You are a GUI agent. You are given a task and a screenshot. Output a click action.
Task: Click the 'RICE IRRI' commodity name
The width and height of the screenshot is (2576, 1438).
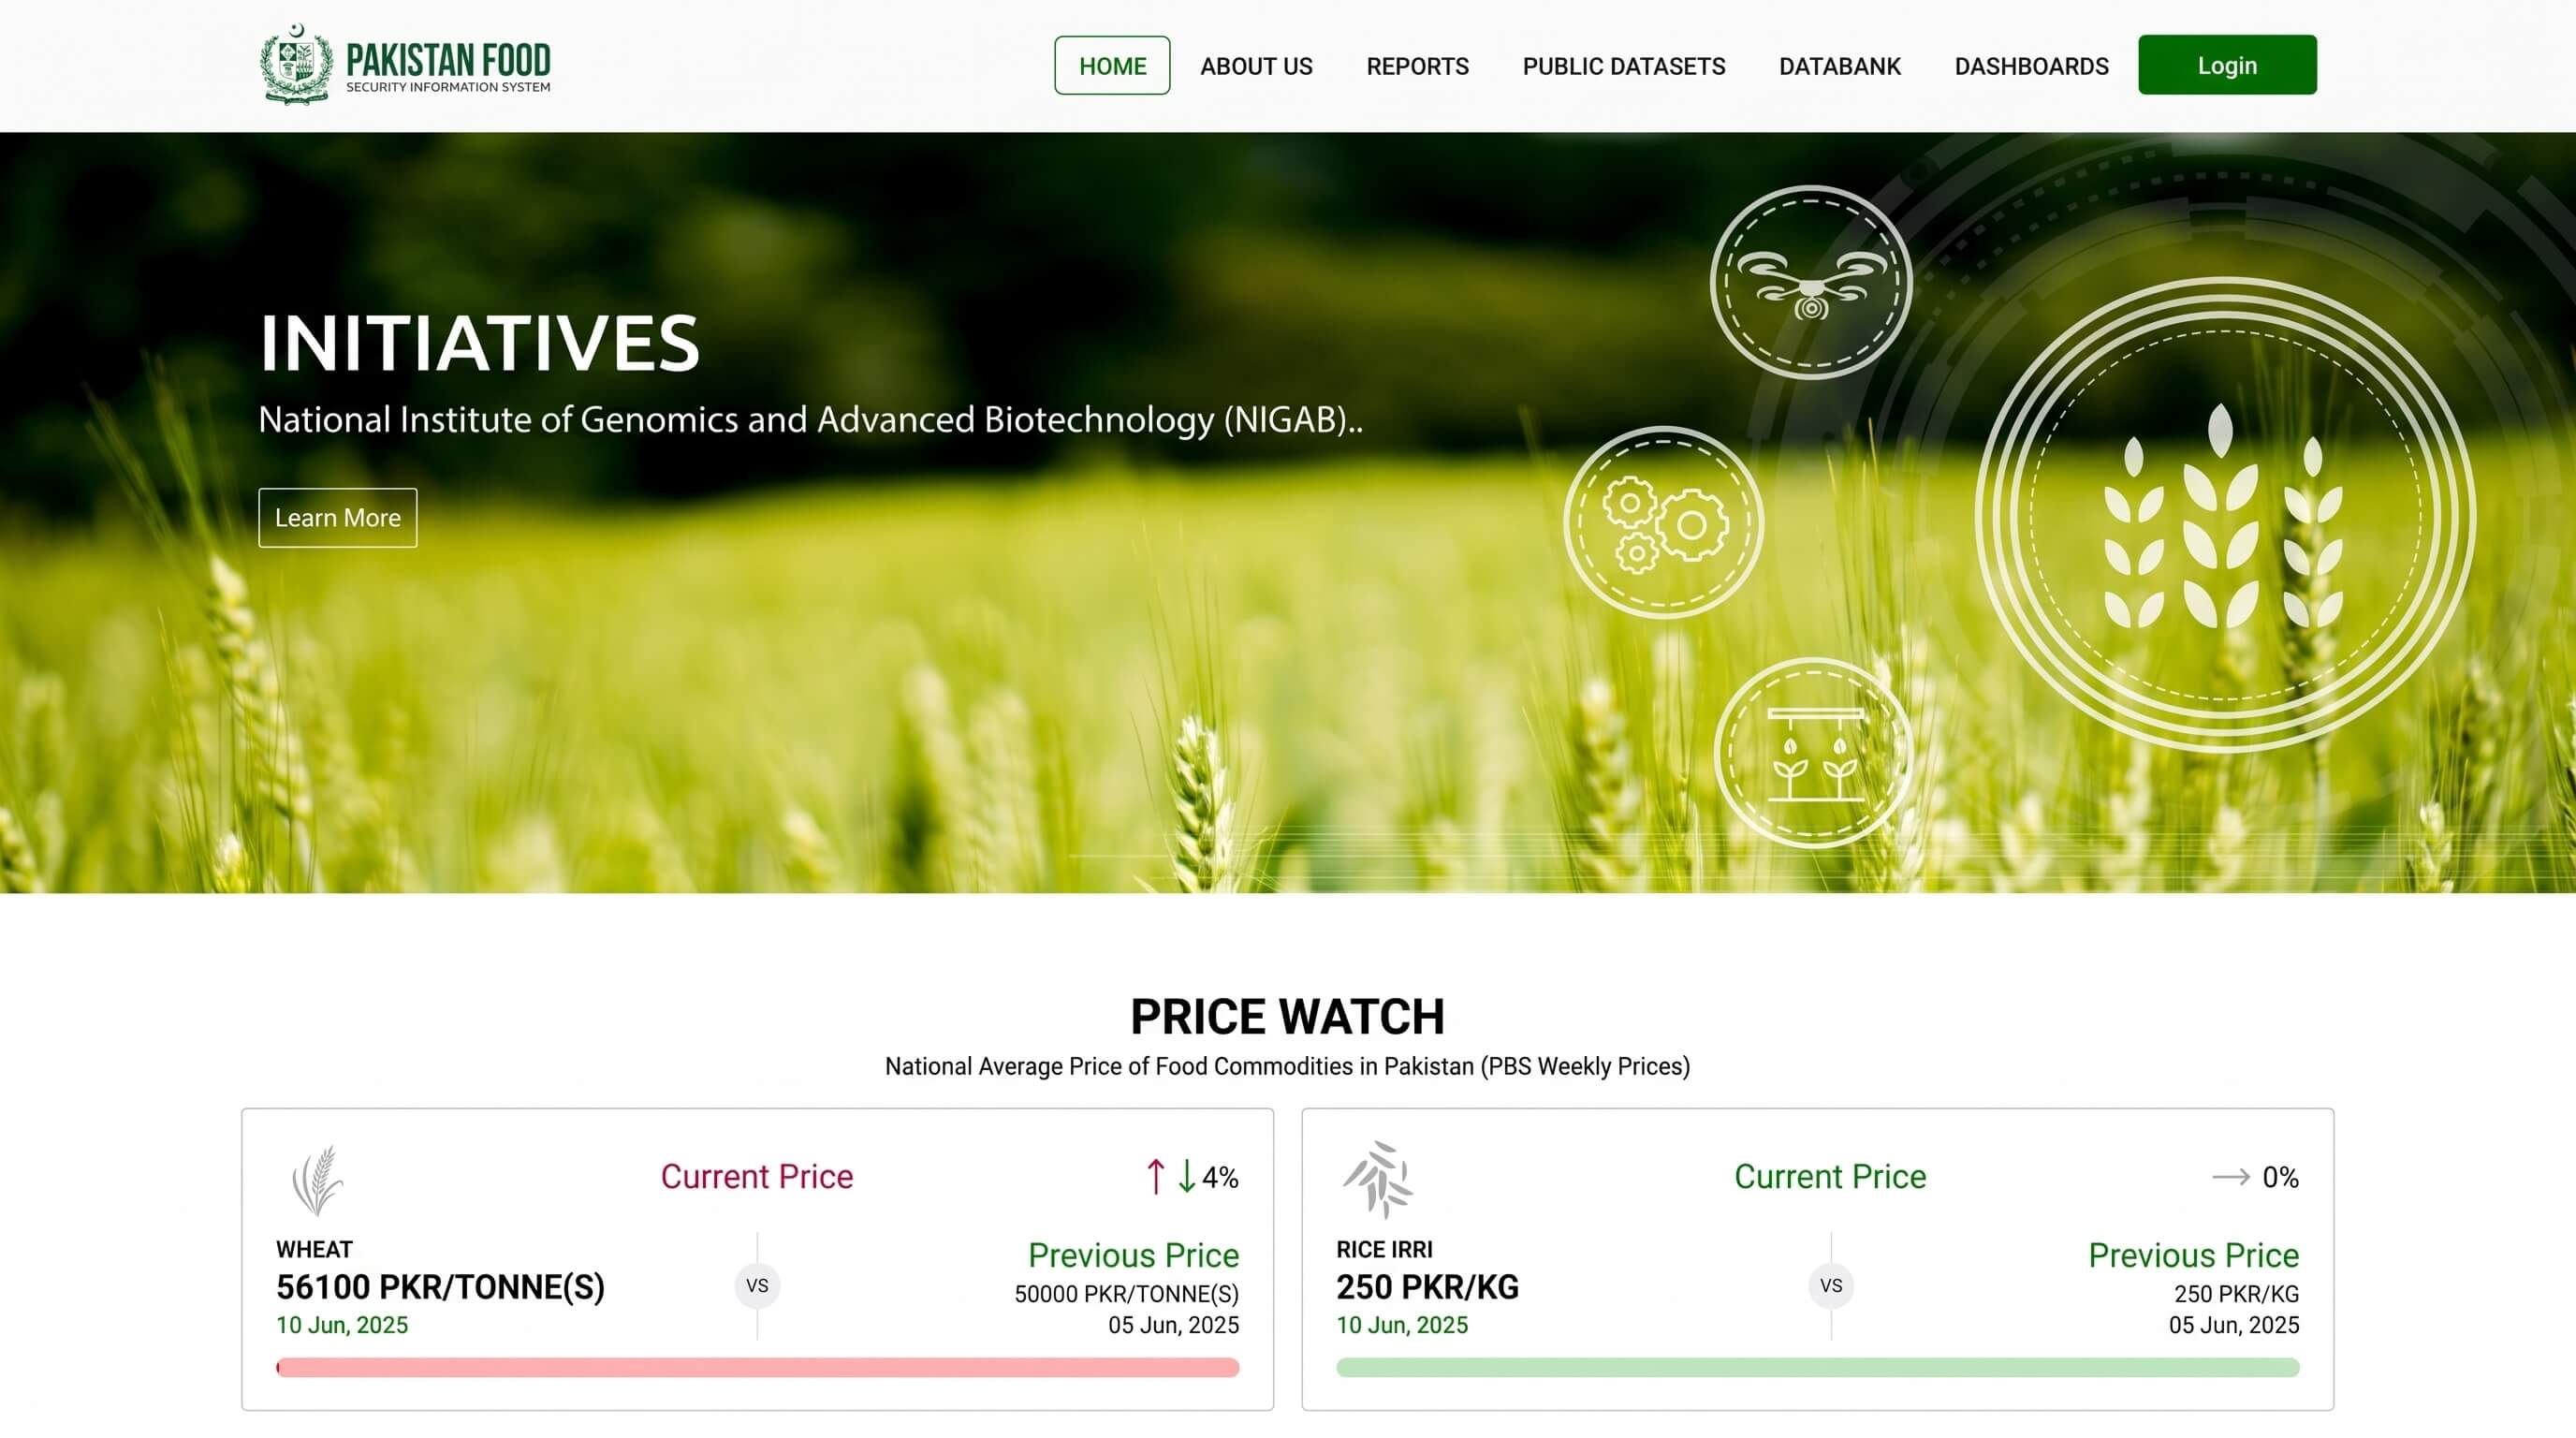[1384, 1249]
